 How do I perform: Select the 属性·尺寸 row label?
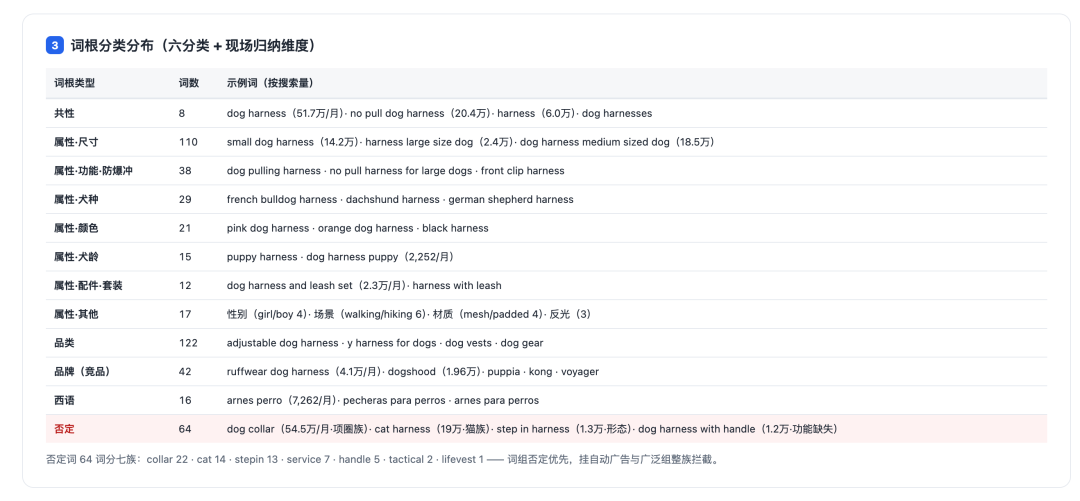click(x=76, y=142)
